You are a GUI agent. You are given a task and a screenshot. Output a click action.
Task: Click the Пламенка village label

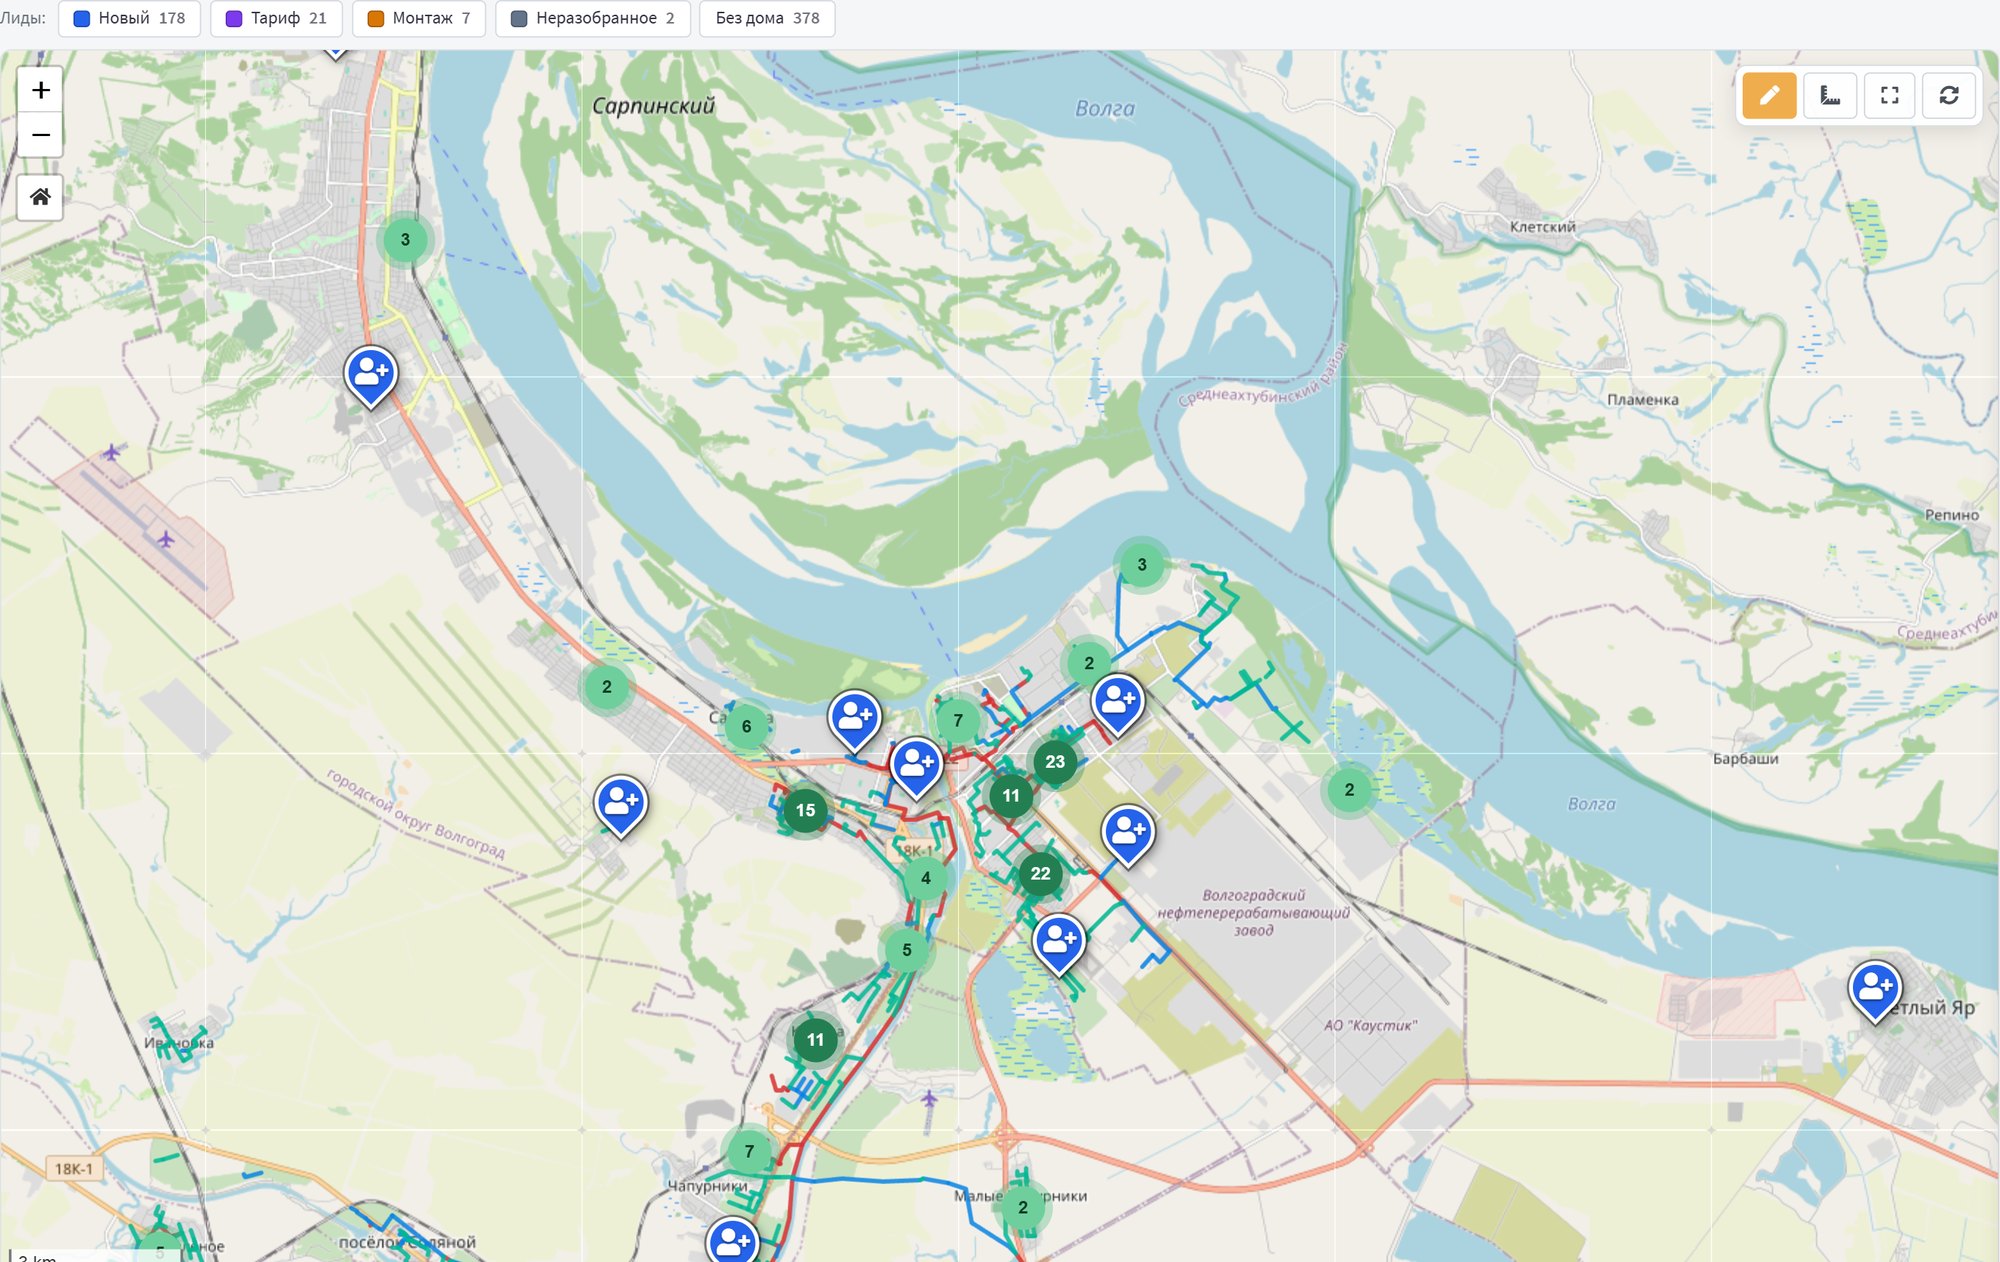[x=1642, y=400]
